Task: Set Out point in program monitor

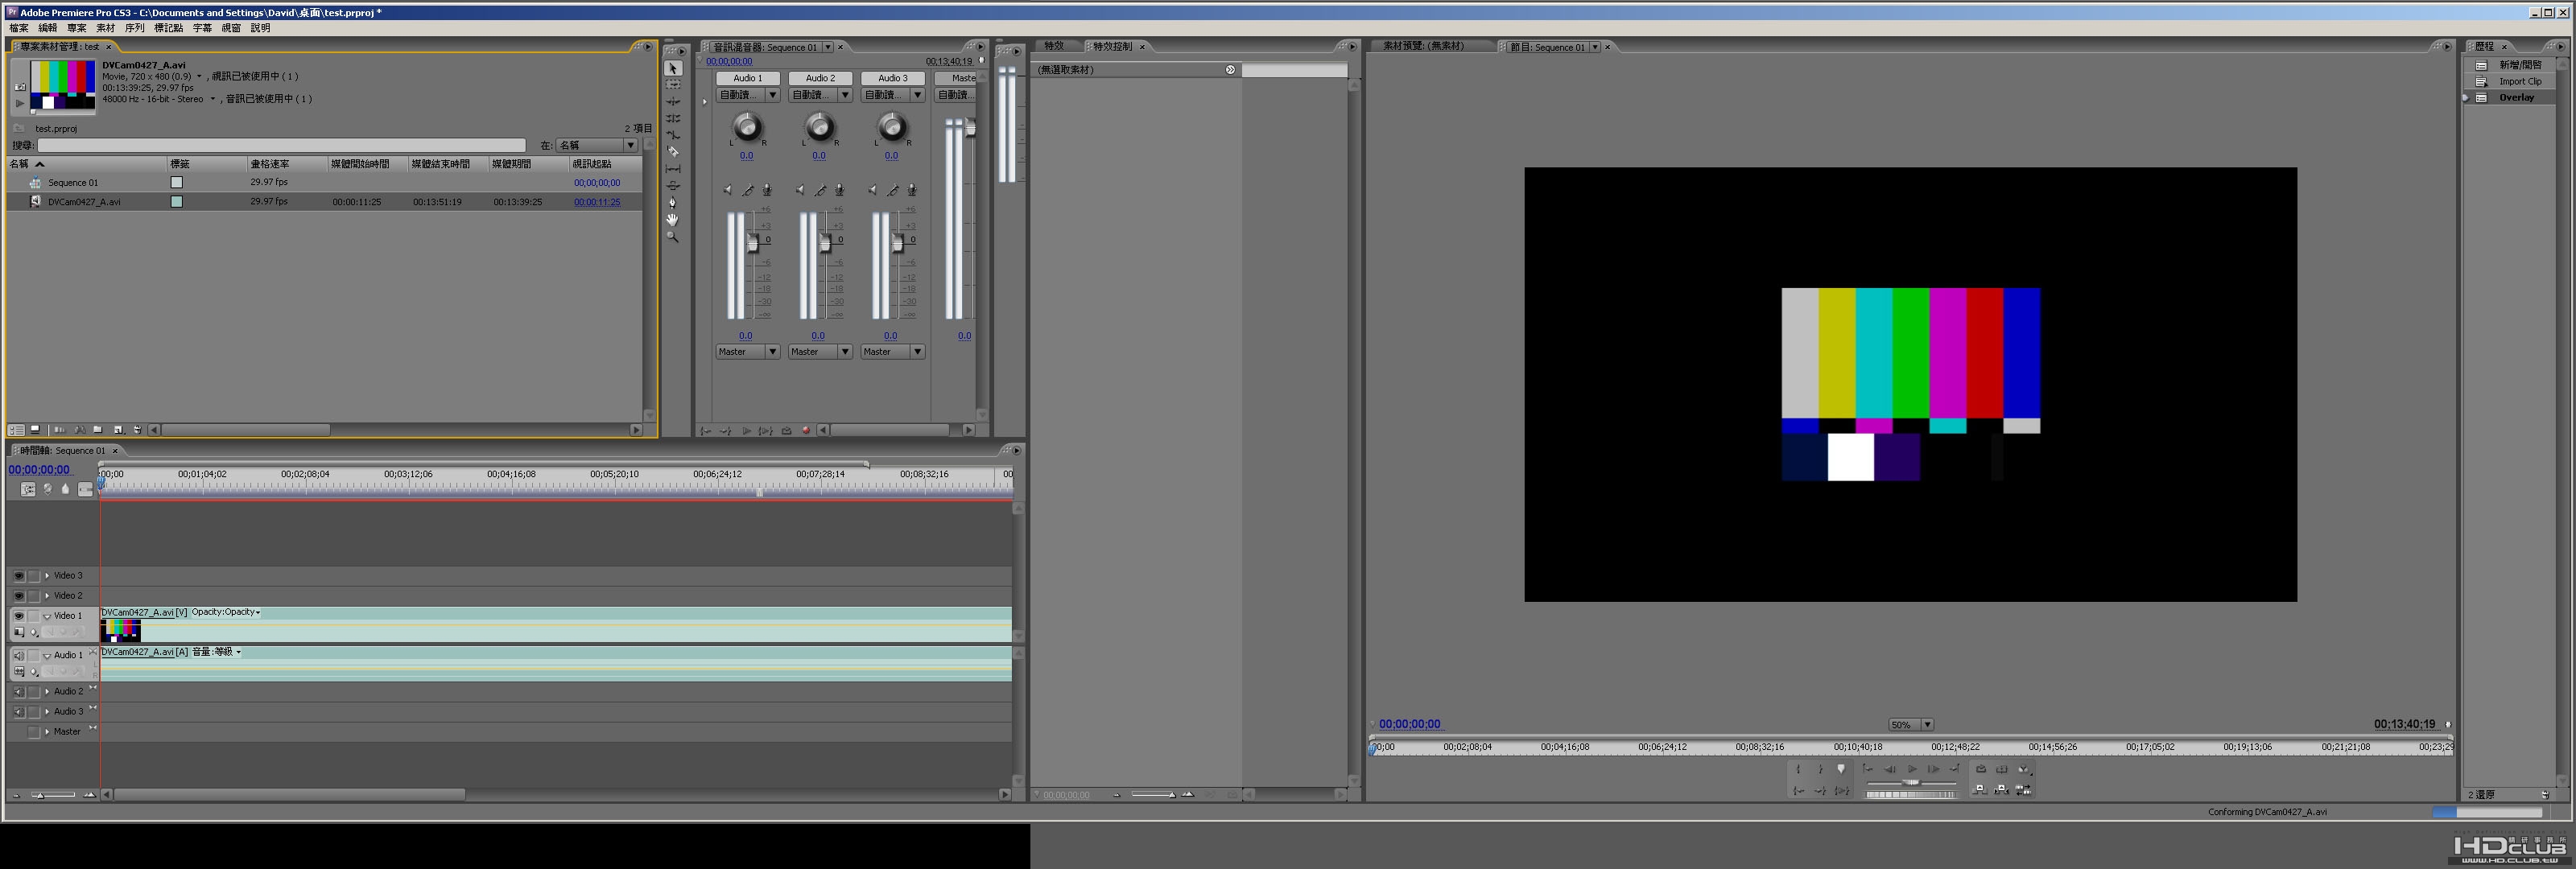Action: [1820, 769]
